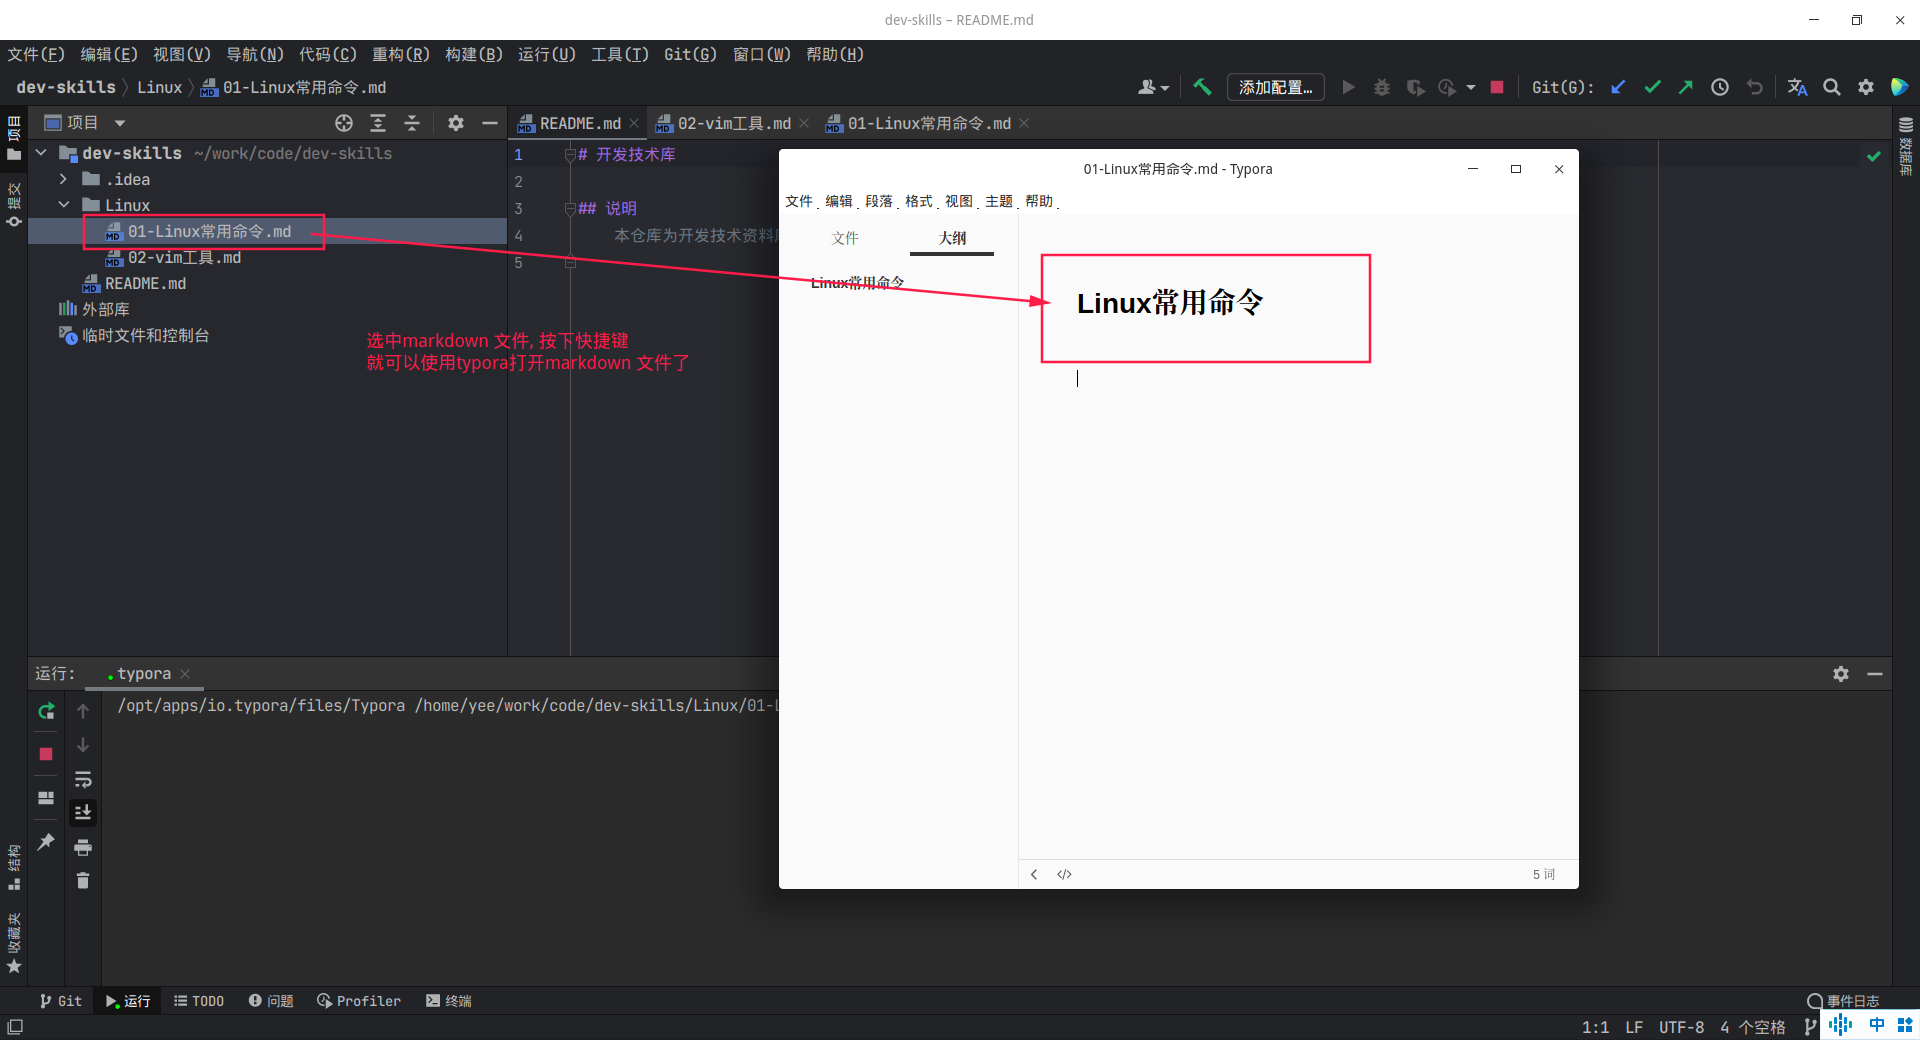Screen dimensions: 1920x1040
Task: Open the Git(G) menu in menu bar
Action: coord(689,54)
